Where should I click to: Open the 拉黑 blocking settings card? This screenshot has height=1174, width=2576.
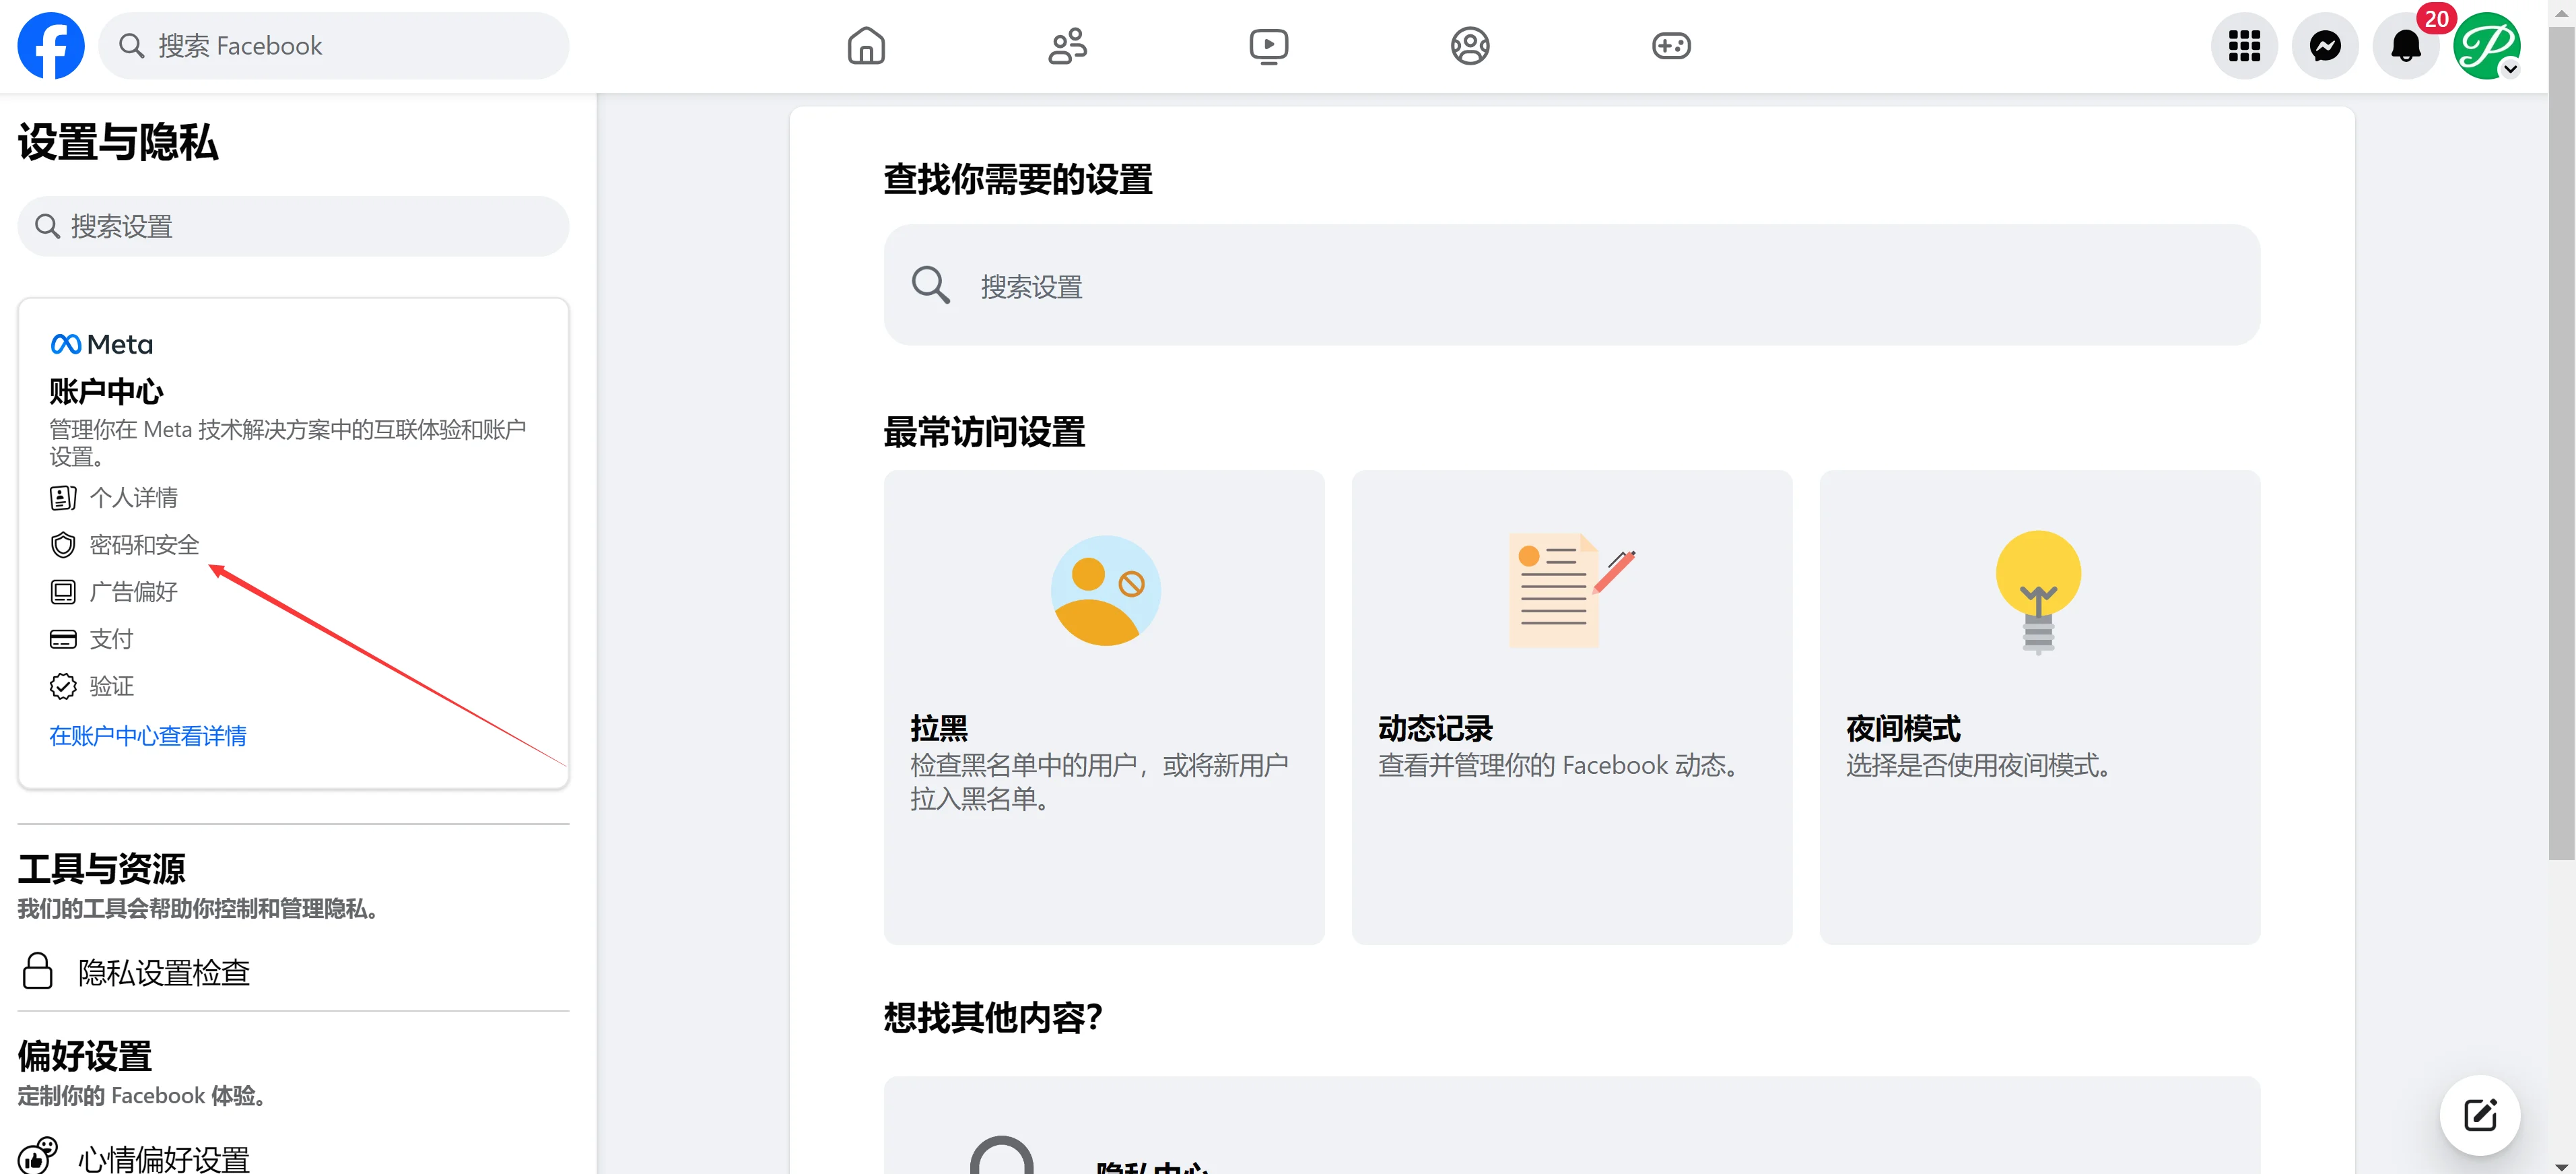pyautogui.click(x=1104, y=707)
